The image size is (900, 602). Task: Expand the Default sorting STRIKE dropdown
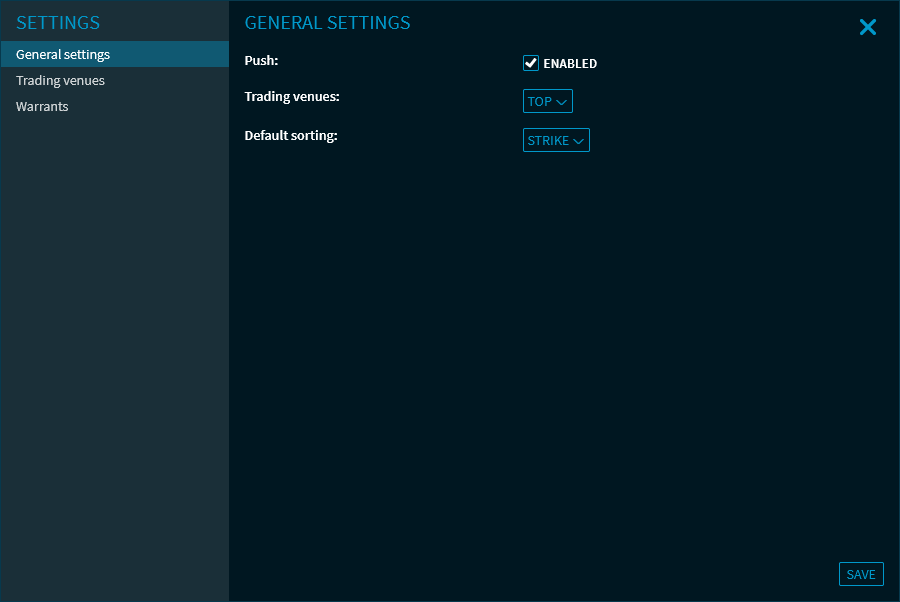tap(556, 141)
